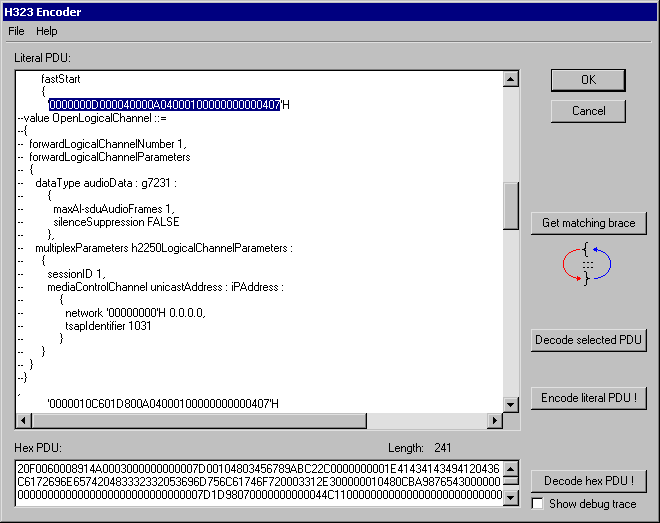
Task: Click Literal PDU scroll left arrow
Action: [x=24, y=420]
